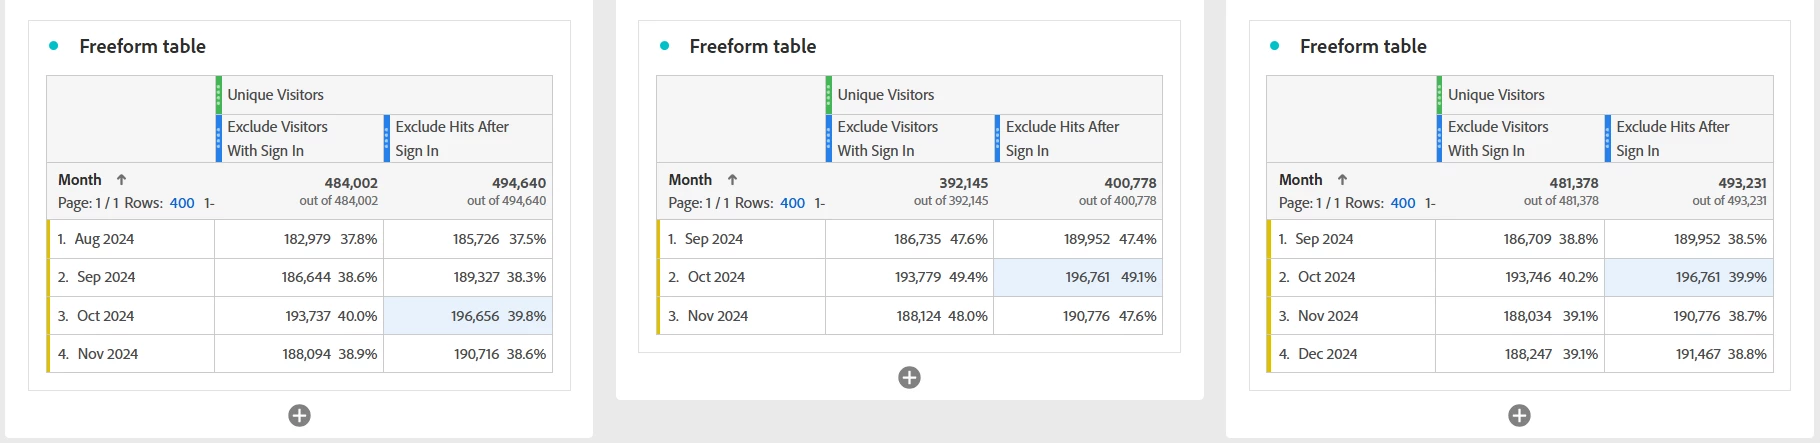
Task: Select the Aug 2024 row
Action: pos(104,239)
